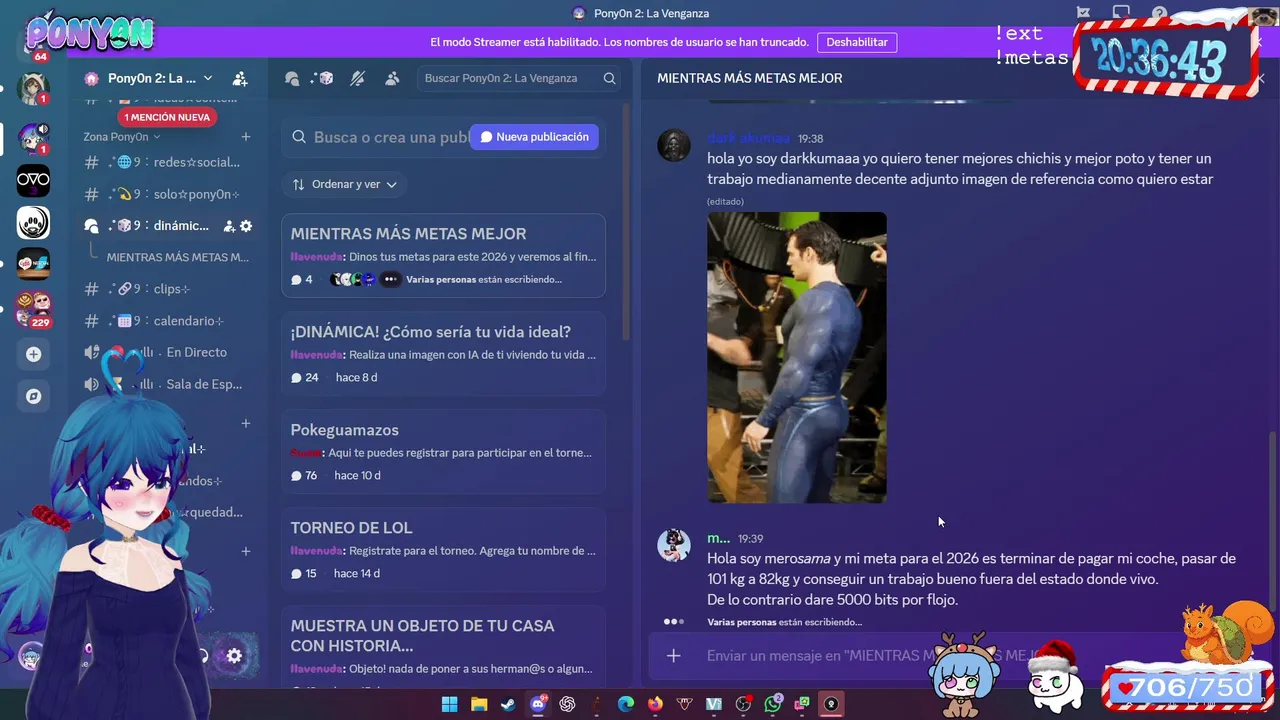Image resolution: width=1280 pixels, height=720 pixels.
Task: Open the clips channel
Action: click(167, 289)
